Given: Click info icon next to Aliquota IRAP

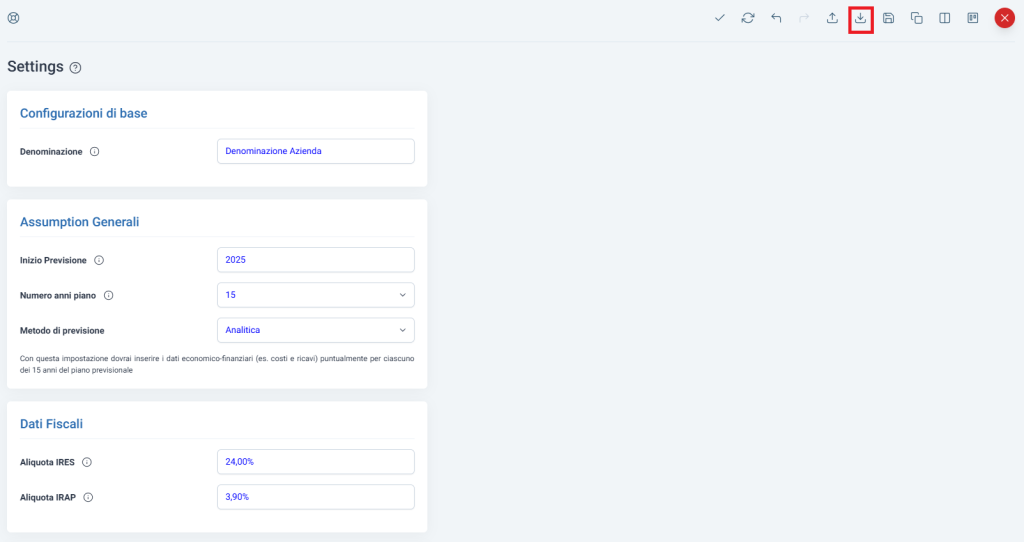Looking at the screenshot, I should [89, 497].
